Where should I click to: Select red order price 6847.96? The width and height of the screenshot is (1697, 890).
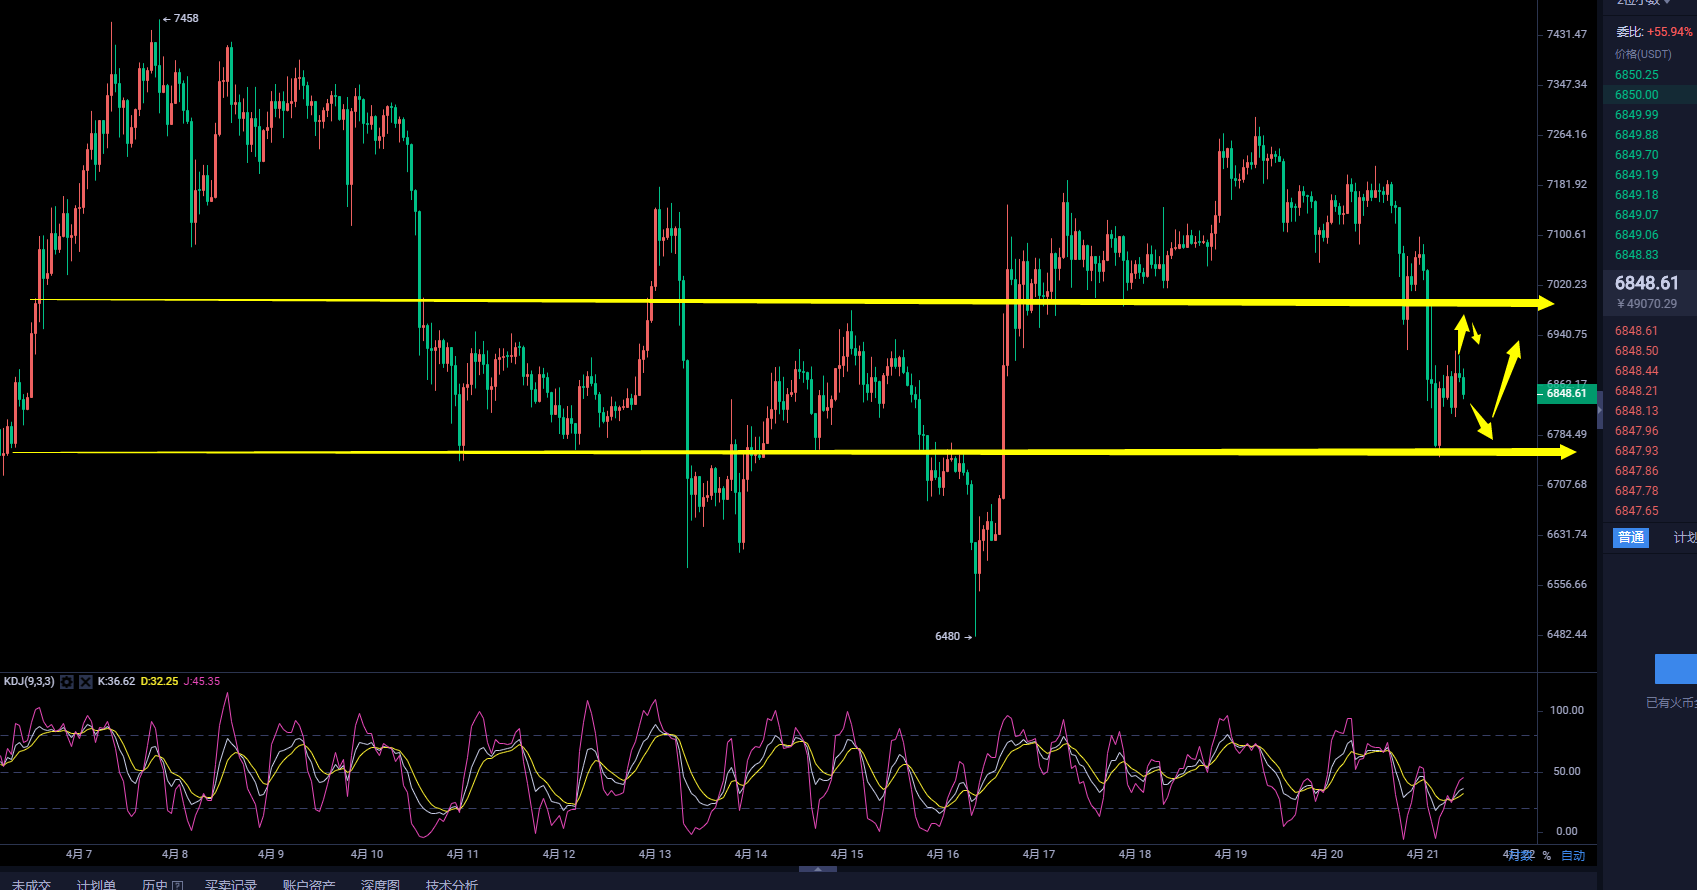1637,431
